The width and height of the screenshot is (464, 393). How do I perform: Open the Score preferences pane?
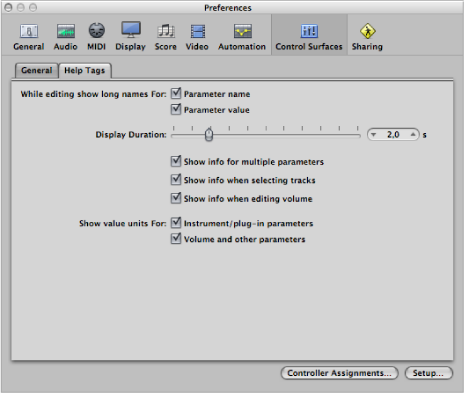(166, 37)
